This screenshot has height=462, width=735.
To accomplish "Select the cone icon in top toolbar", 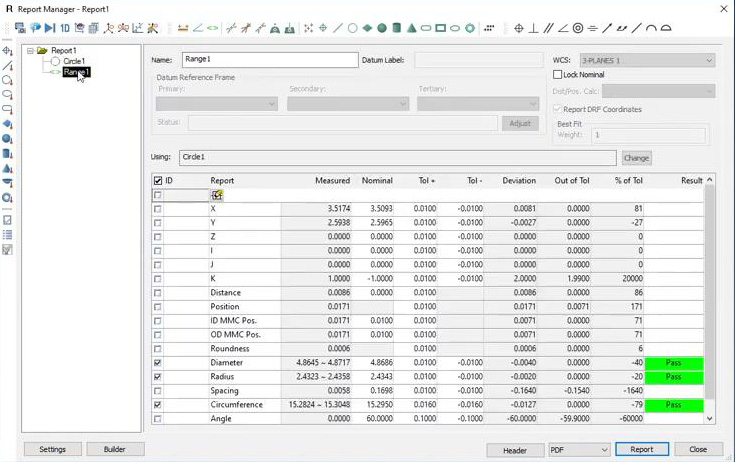I will tap(412, 28).
